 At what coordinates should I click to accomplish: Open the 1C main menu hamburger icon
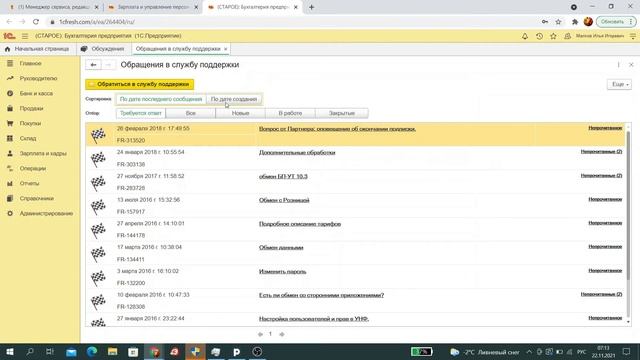click(25, 36)
